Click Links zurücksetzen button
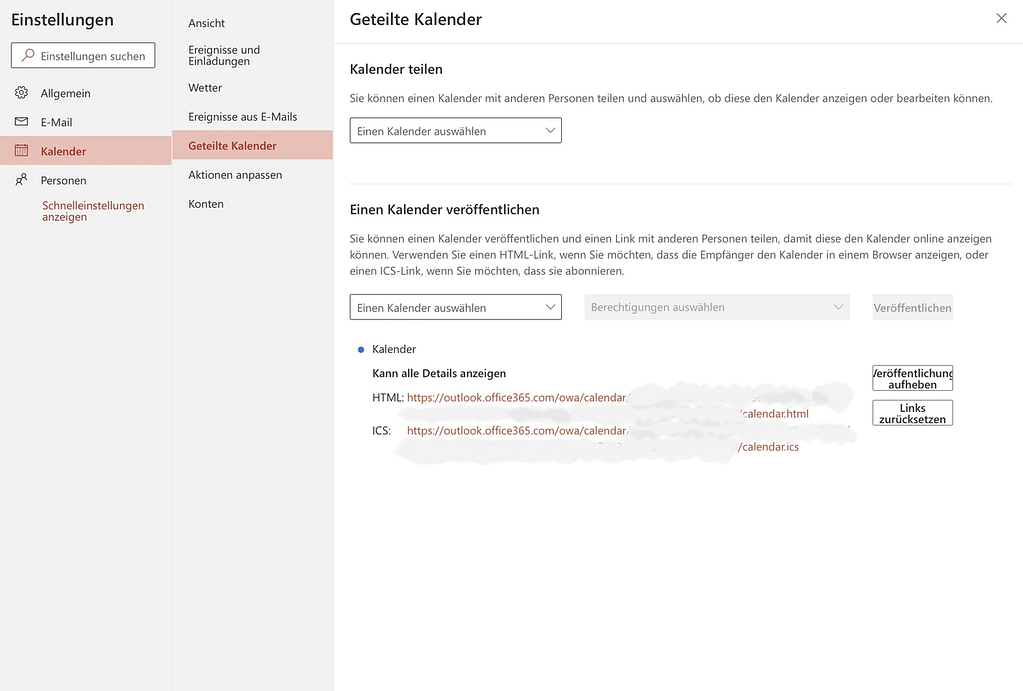This screenshot has height=691, width=1023. coord(913,413)
